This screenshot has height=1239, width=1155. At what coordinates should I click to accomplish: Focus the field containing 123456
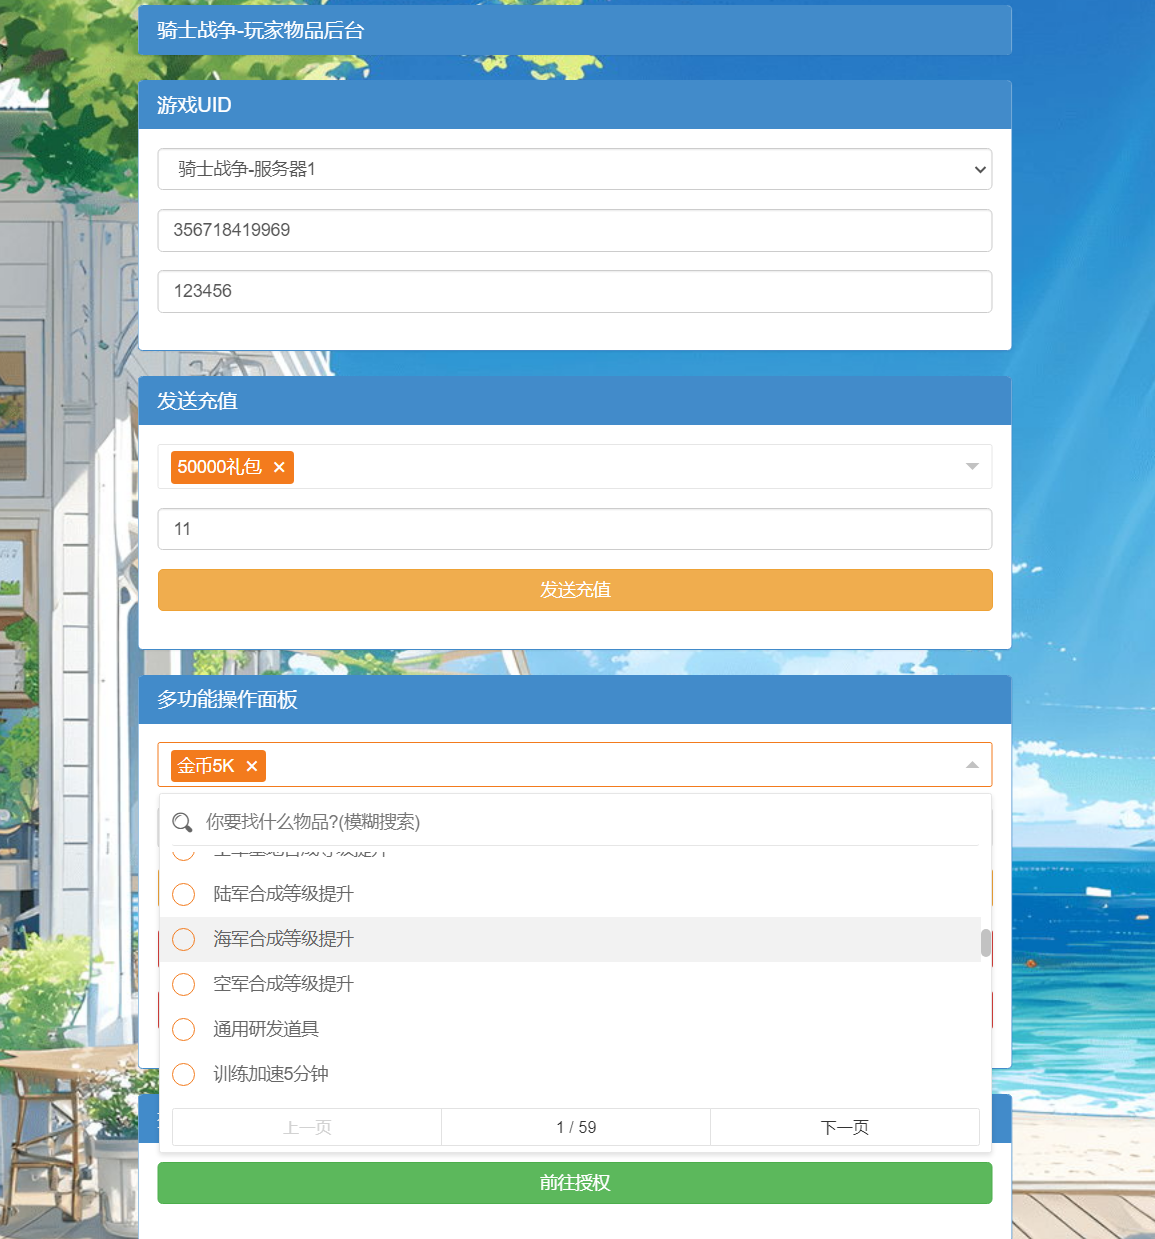574,291
